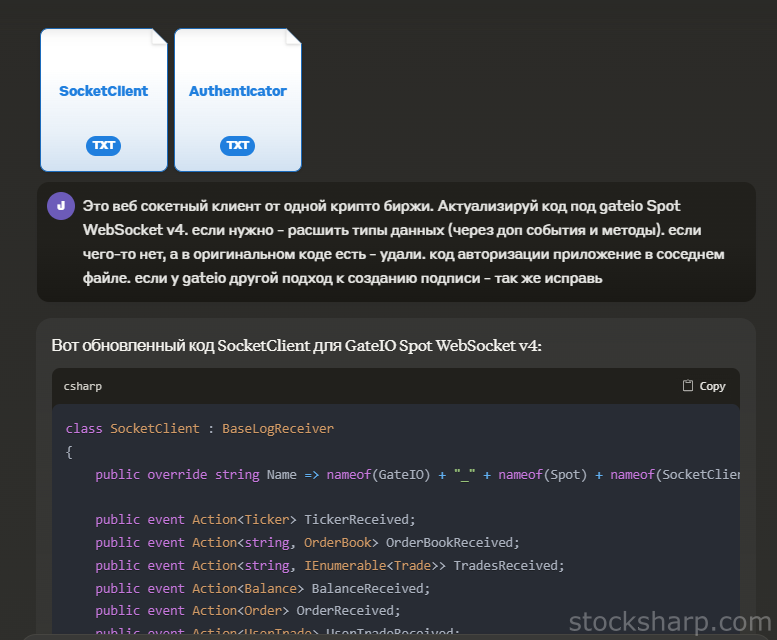This screenshot has width=777, height=640.
Task: Click the class SocketClient declaration line
Action: pos(200,428)
